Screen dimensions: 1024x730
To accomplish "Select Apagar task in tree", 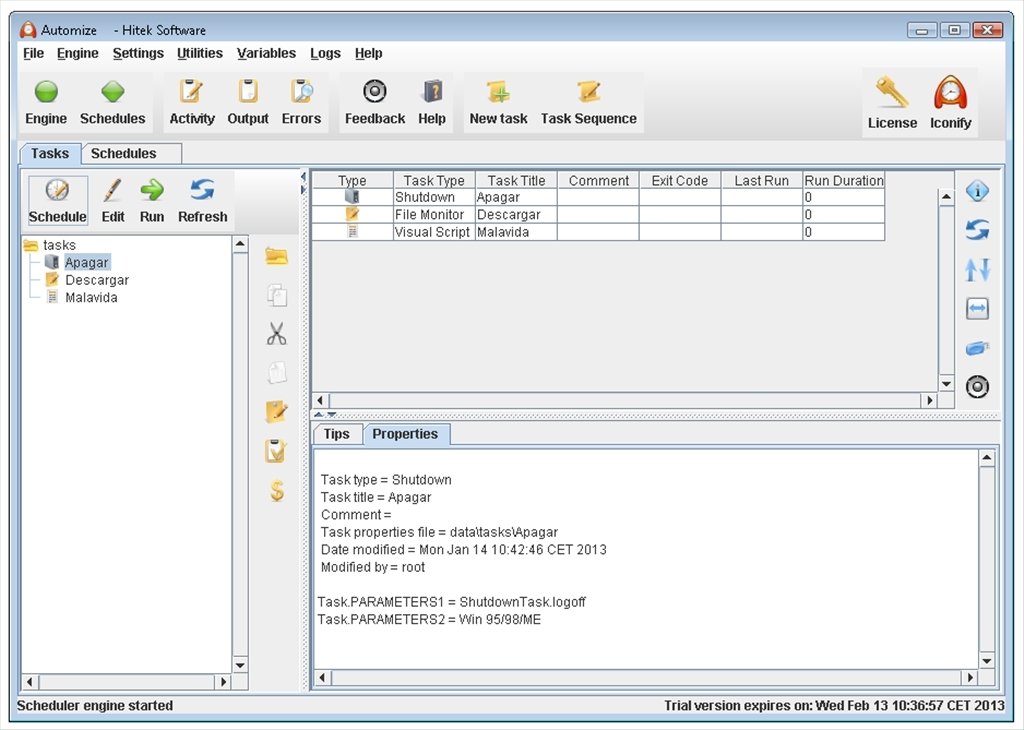I will pos(86,262).
